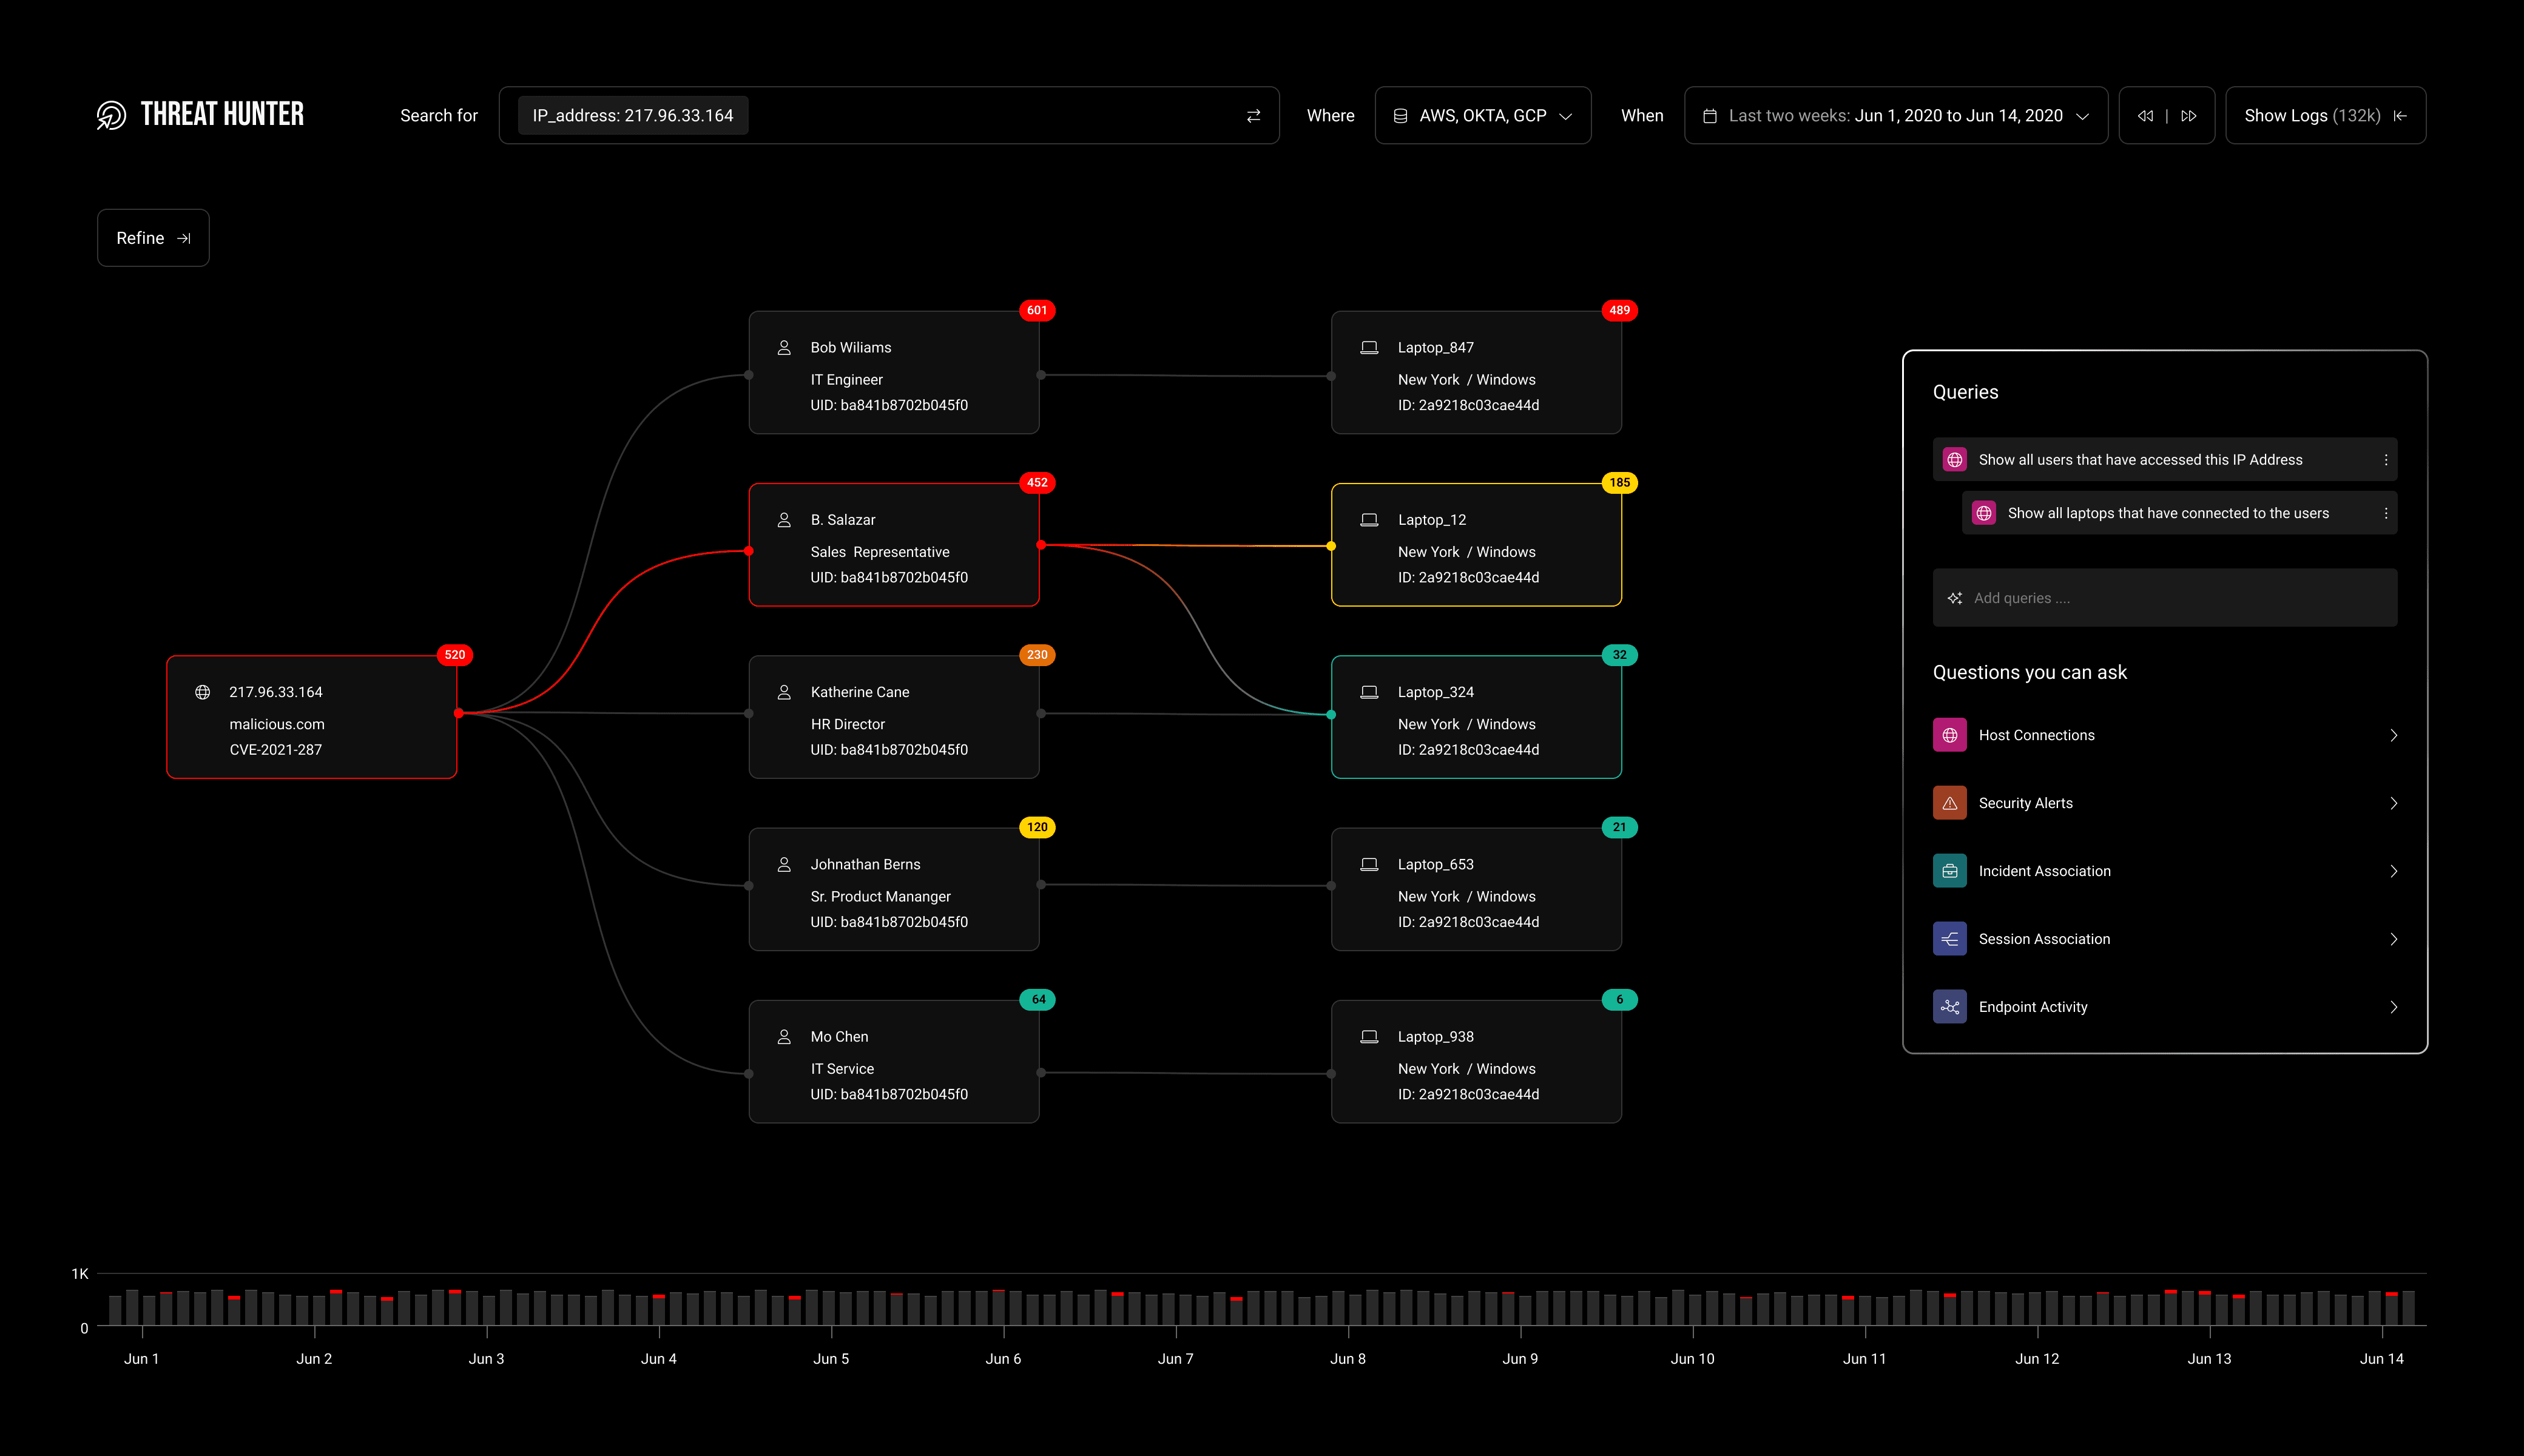Screen dimensions: 2524x1456
Task: Open the AWS, OKTA, GCP source dropdown
Action: 1482,116
